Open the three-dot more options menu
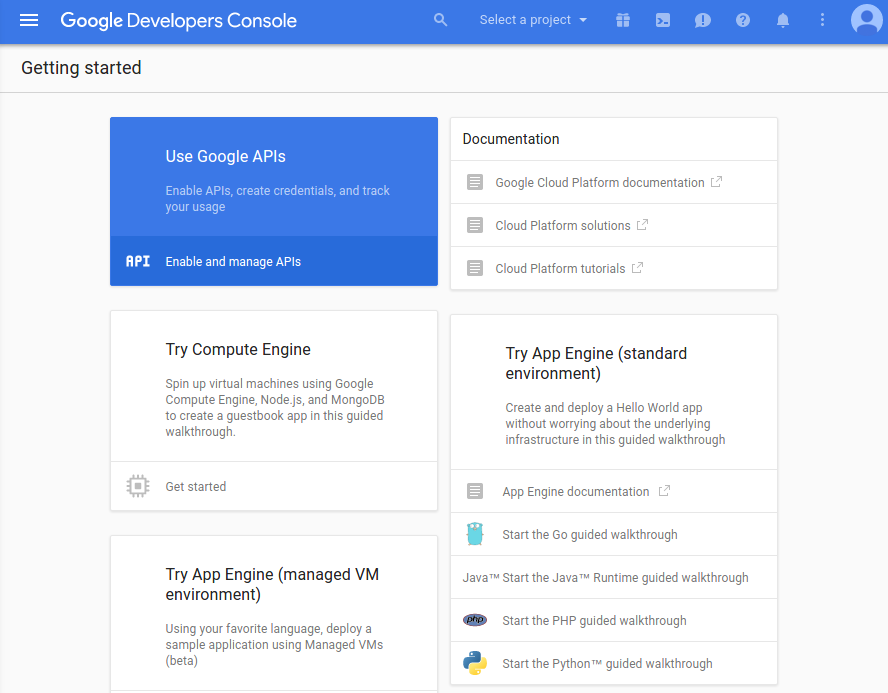This screenshot has height=693, width=888. click(x=822, y=20)
